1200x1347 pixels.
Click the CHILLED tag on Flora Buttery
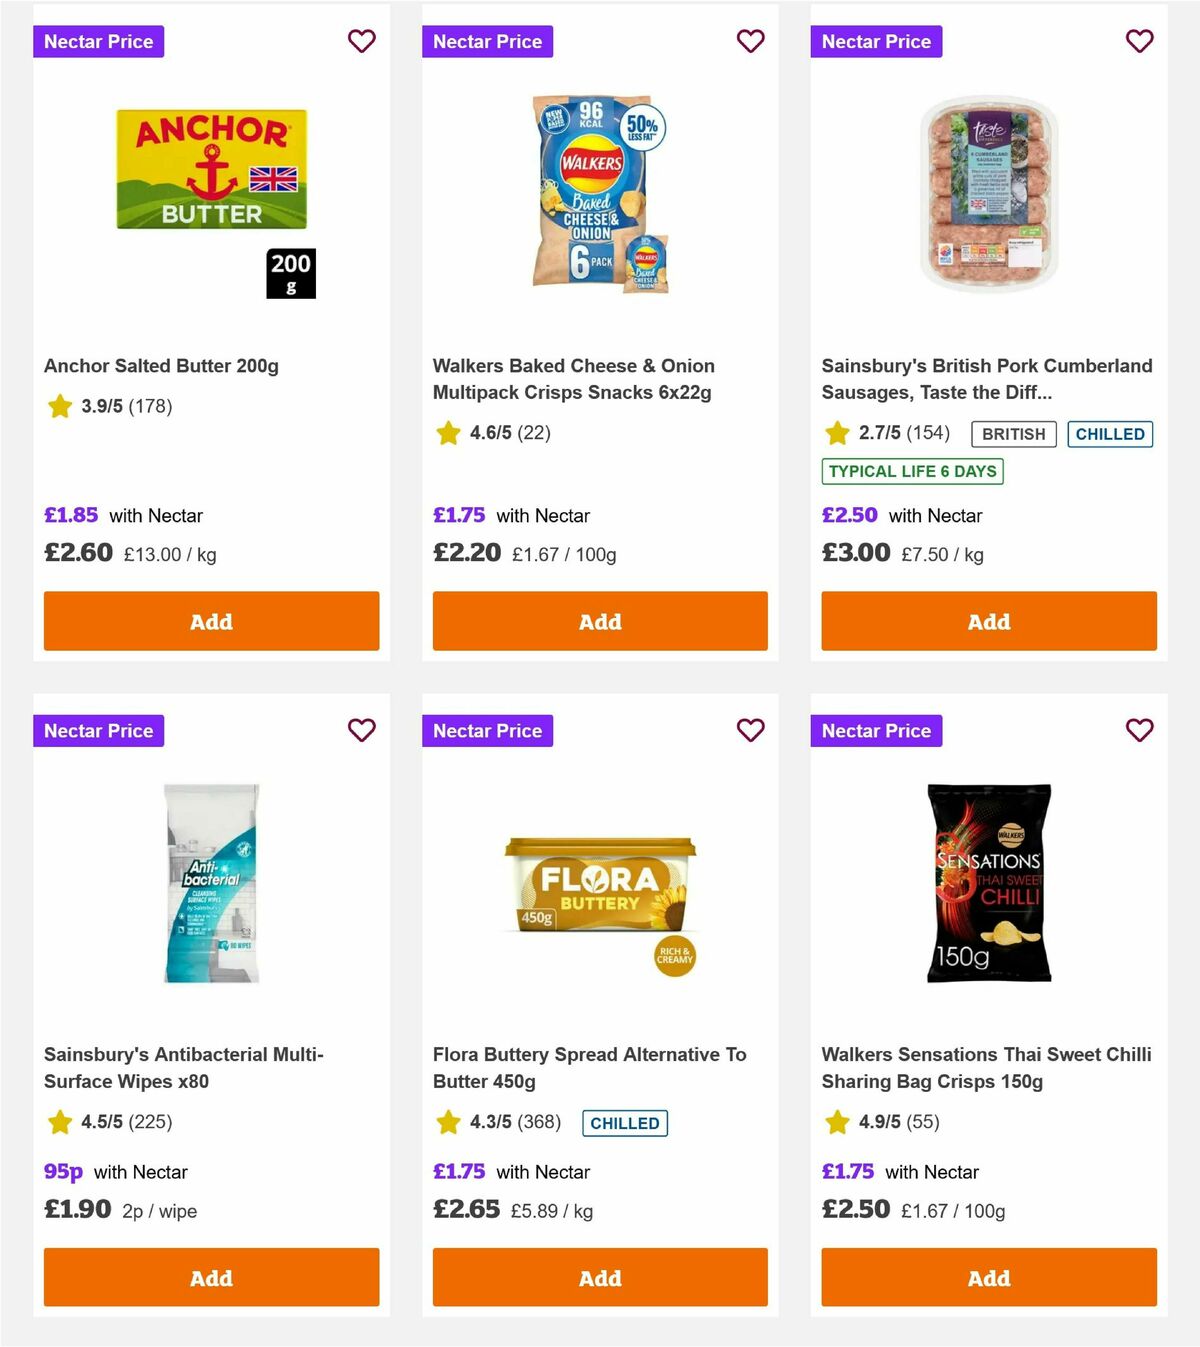click(x=625, y=1123)
